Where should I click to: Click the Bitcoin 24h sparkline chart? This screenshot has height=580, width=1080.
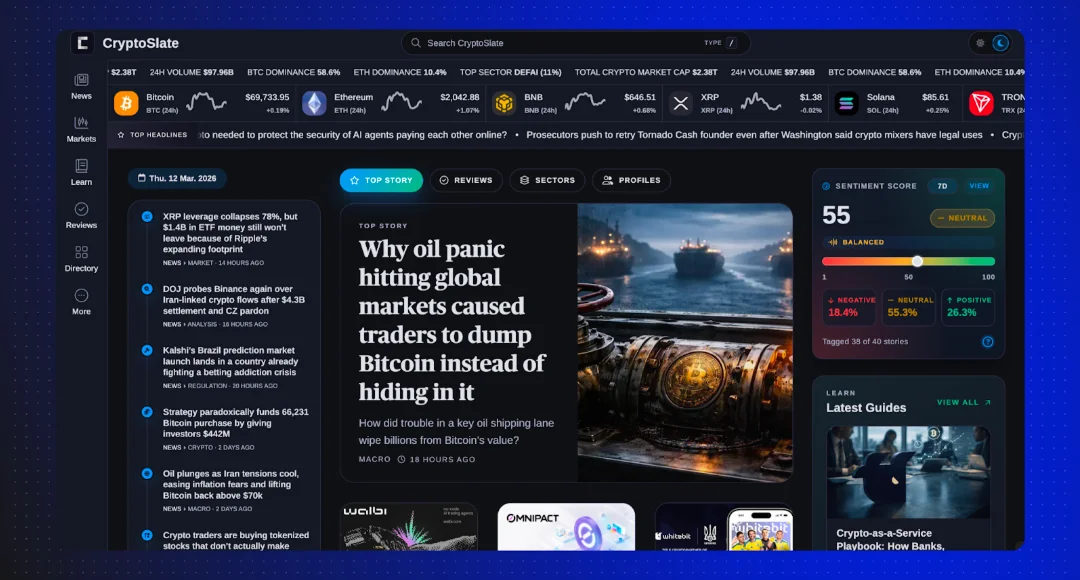[x=206, y=102]
